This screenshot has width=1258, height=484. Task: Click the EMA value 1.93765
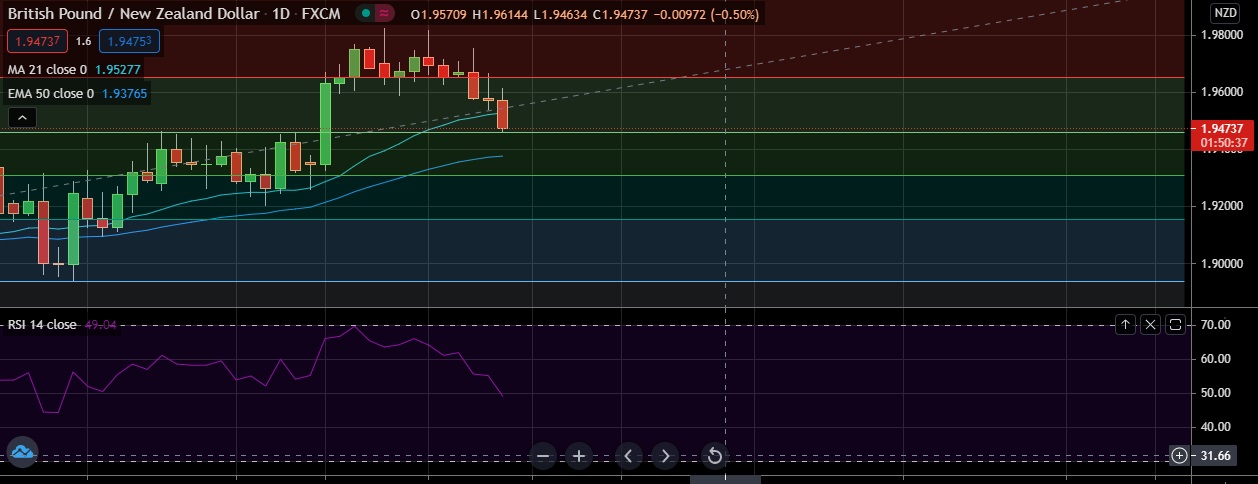click(125, 94)
